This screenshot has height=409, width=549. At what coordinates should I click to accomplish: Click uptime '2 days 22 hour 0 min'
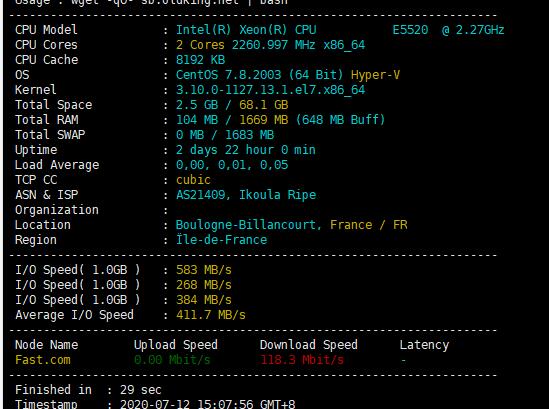(245, 150)
